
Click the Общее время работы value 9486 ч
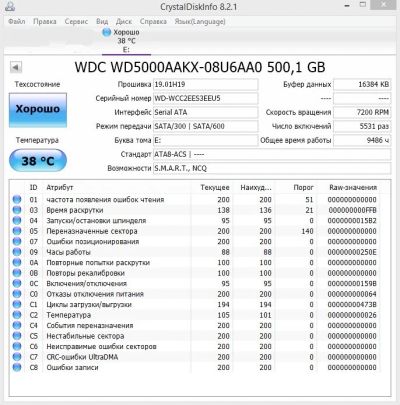362,141
